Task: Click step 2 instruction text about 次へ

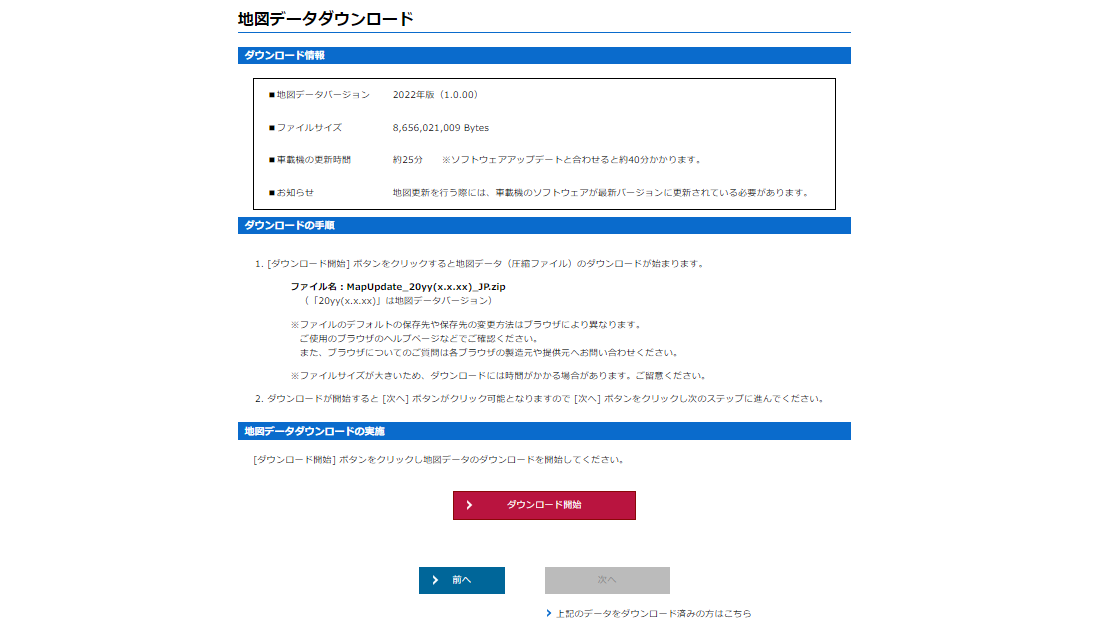Action: click(545, 399)
